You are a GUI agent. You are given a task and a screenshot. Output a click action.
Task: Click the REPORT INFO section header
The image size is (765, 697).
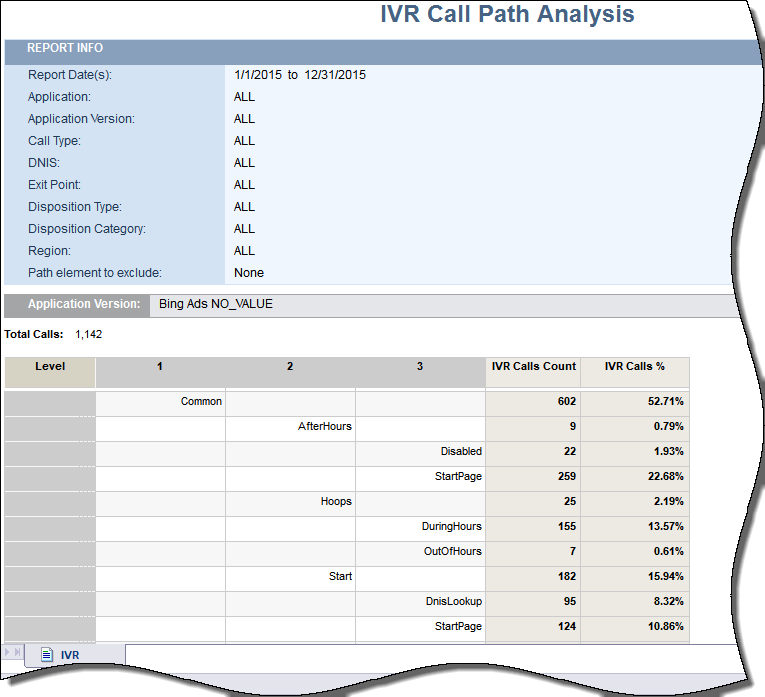(x=64, y=48)
